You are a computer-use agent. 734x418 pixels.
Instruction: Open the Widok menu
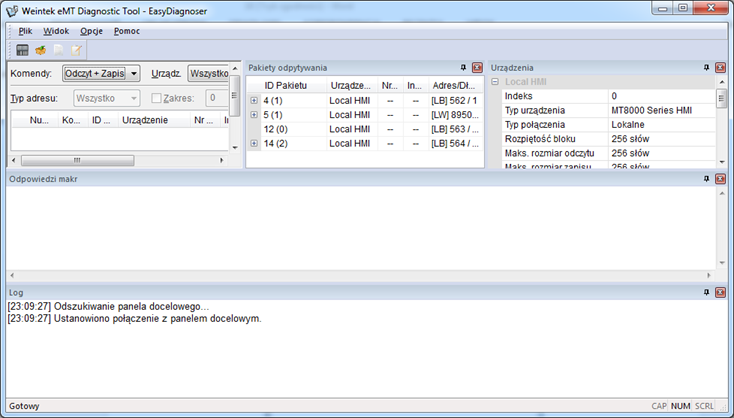(x=56, y=31)
